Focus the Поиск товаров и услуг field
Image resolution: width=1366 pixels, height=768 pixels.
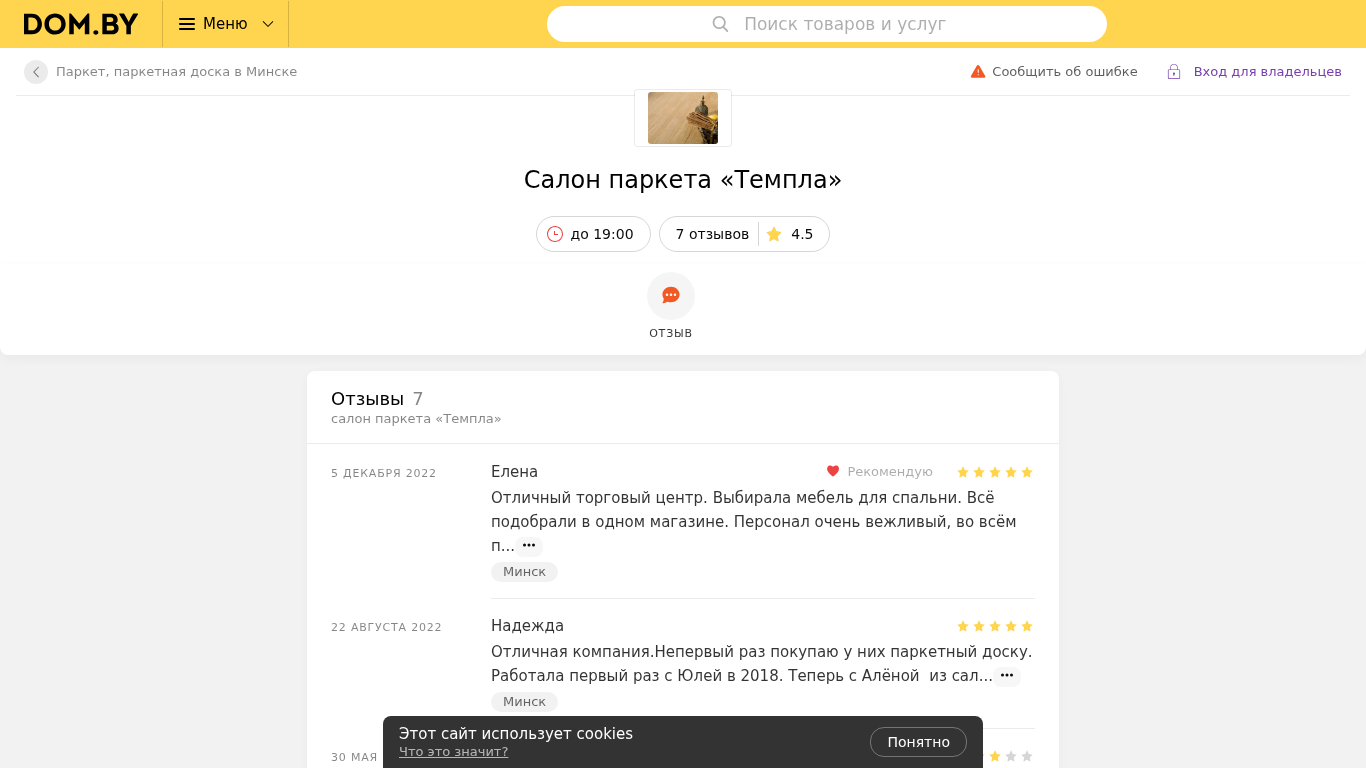pyautogui.click(x=826, y=24)
